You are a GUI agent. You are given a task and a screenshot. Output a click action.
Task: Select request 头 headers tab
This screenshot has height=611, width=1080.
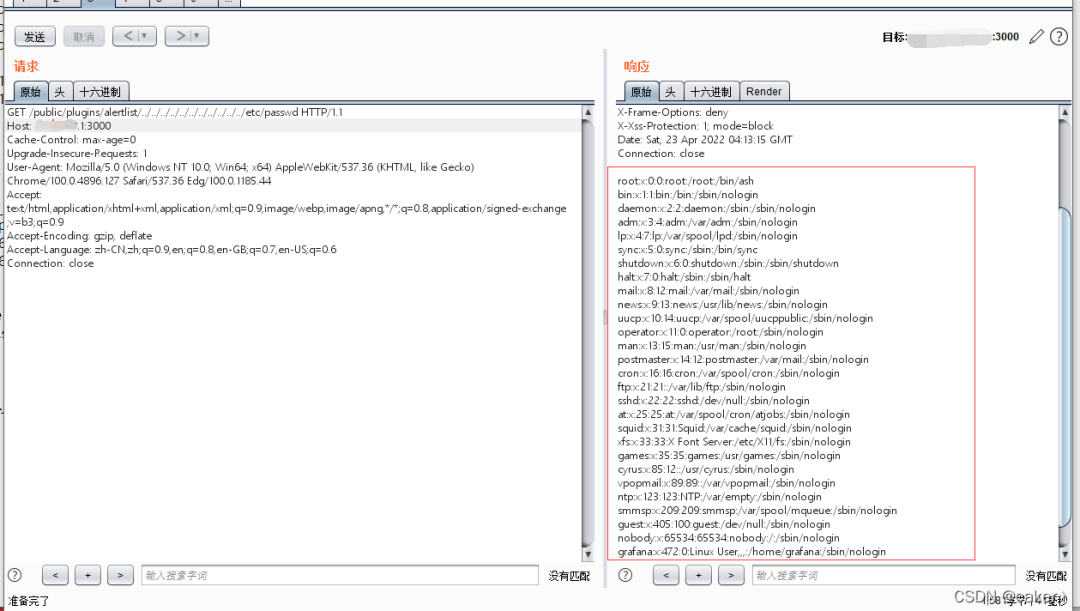click(x=61, y=92)
